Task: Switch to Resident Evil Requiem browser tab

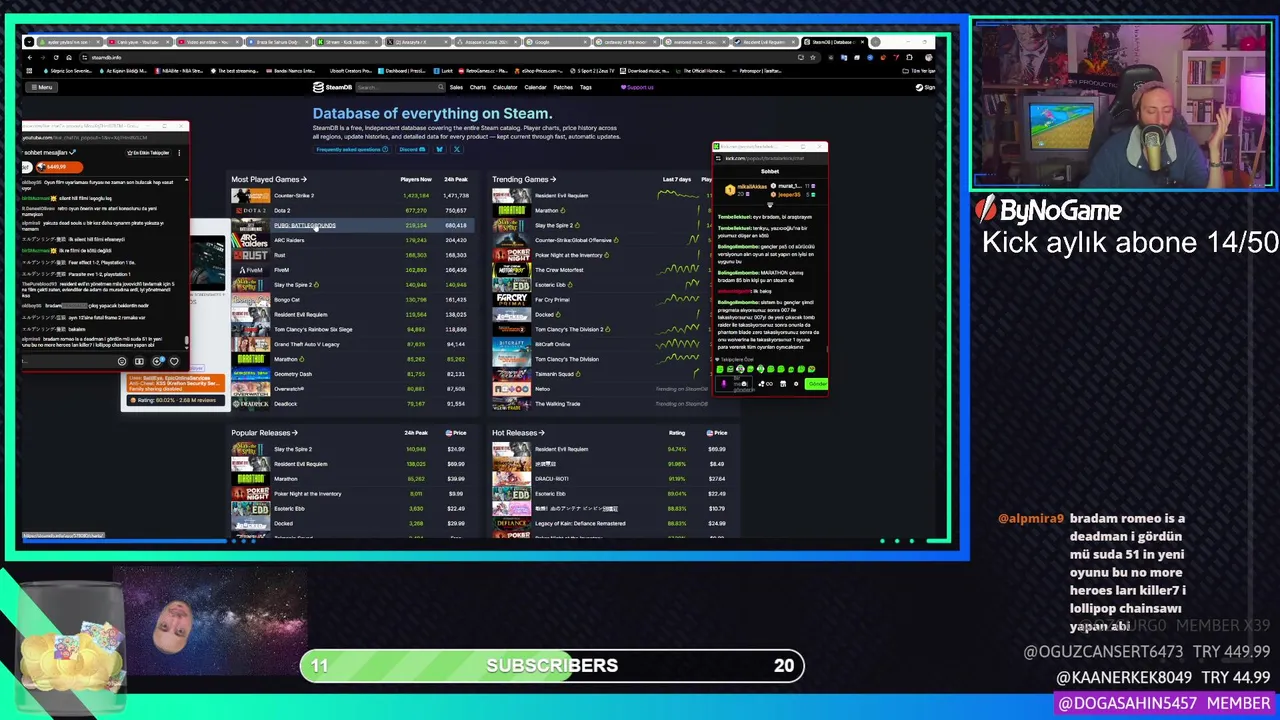Action: 766,42
